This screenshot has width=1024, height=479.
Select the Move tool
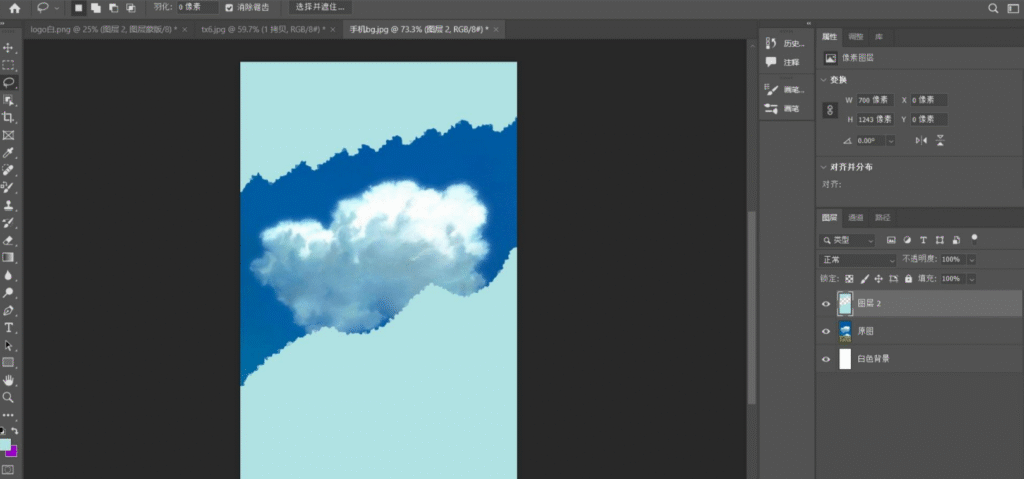coord(8,48)
